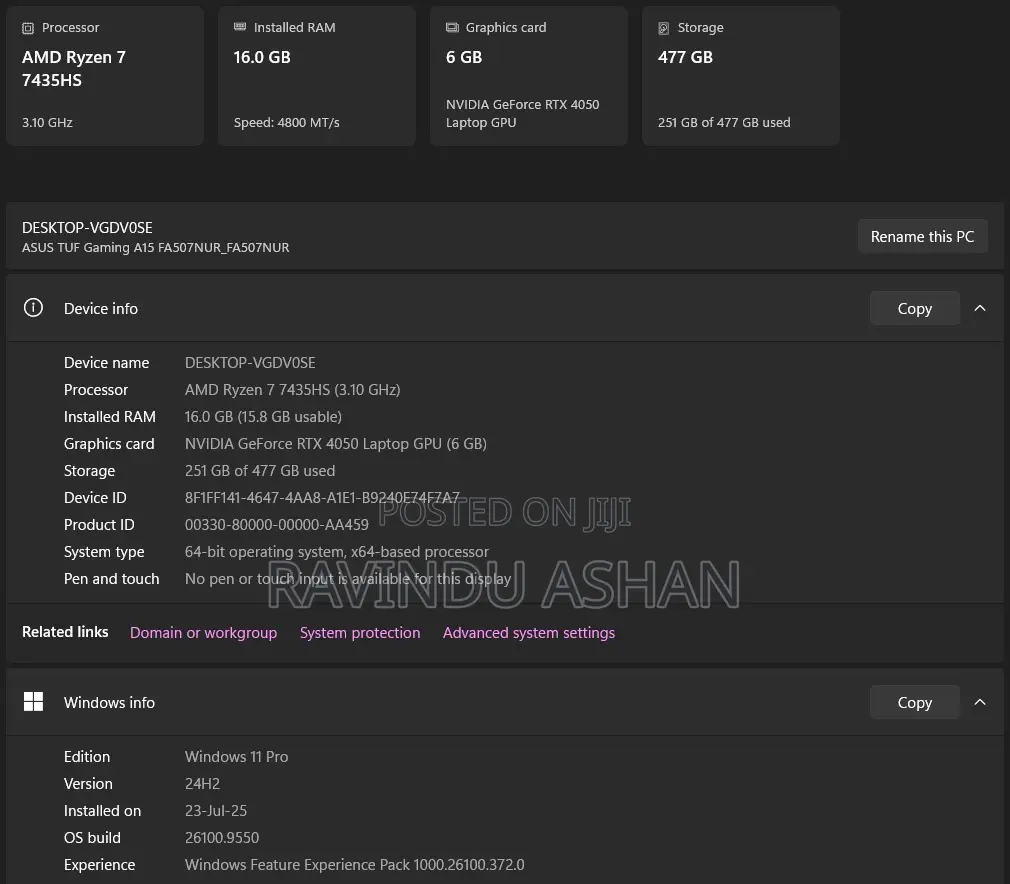Click 'Windows Feature Experience Pack 1000.26100.372.0'
Image resolution: width=1010 pixels, height=884 pixels.
tap(354, 865)
